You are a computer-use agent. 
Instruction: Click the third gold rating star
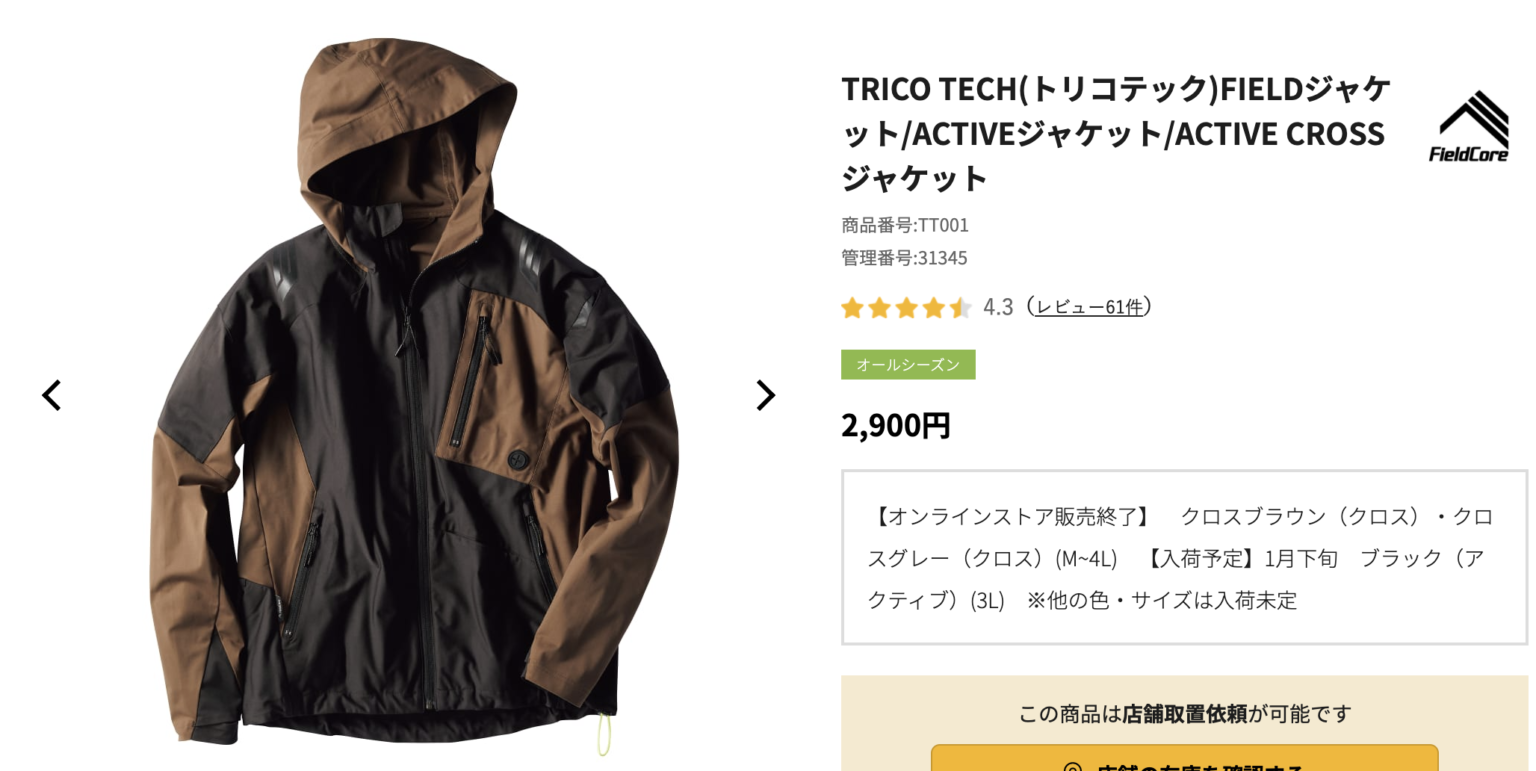coord(907,308)
